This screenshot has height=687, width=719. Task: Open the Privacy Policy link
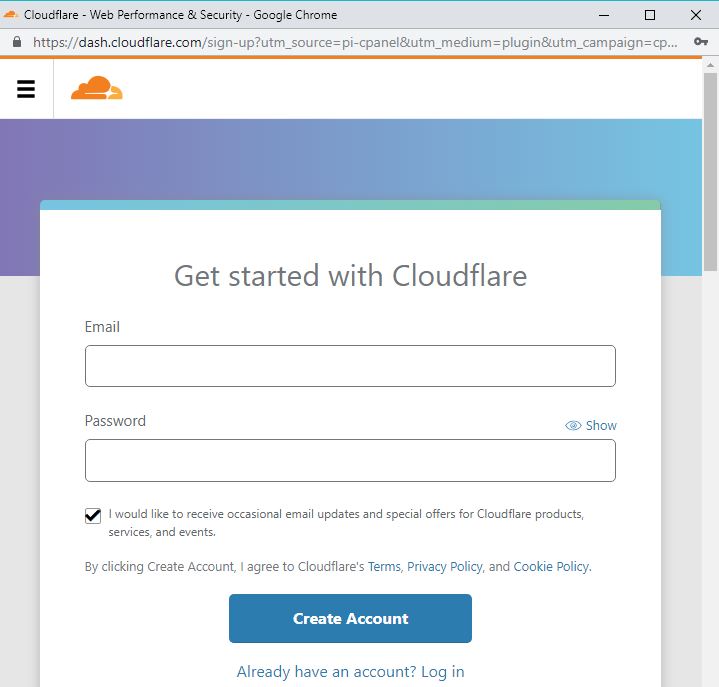(445, 567)
